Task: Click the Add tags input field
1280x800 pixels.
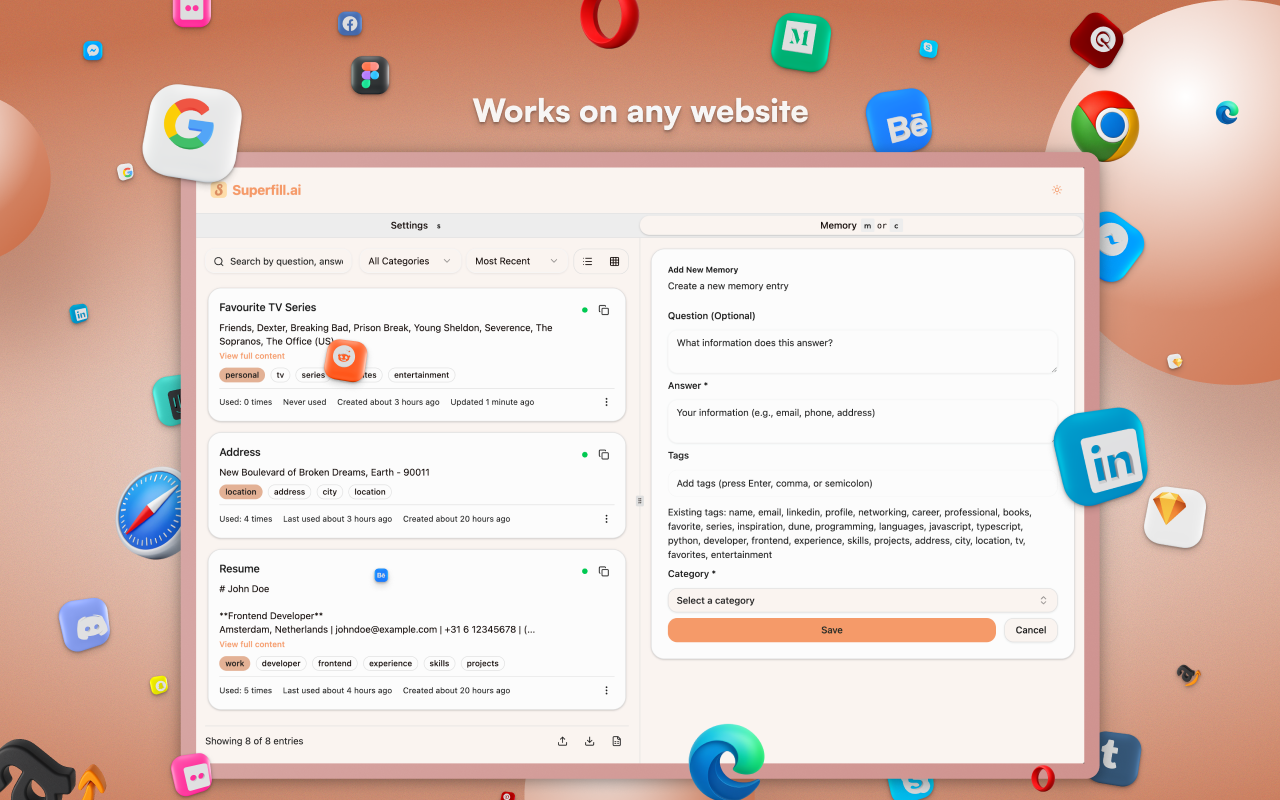Action: [x=862, y=483]
